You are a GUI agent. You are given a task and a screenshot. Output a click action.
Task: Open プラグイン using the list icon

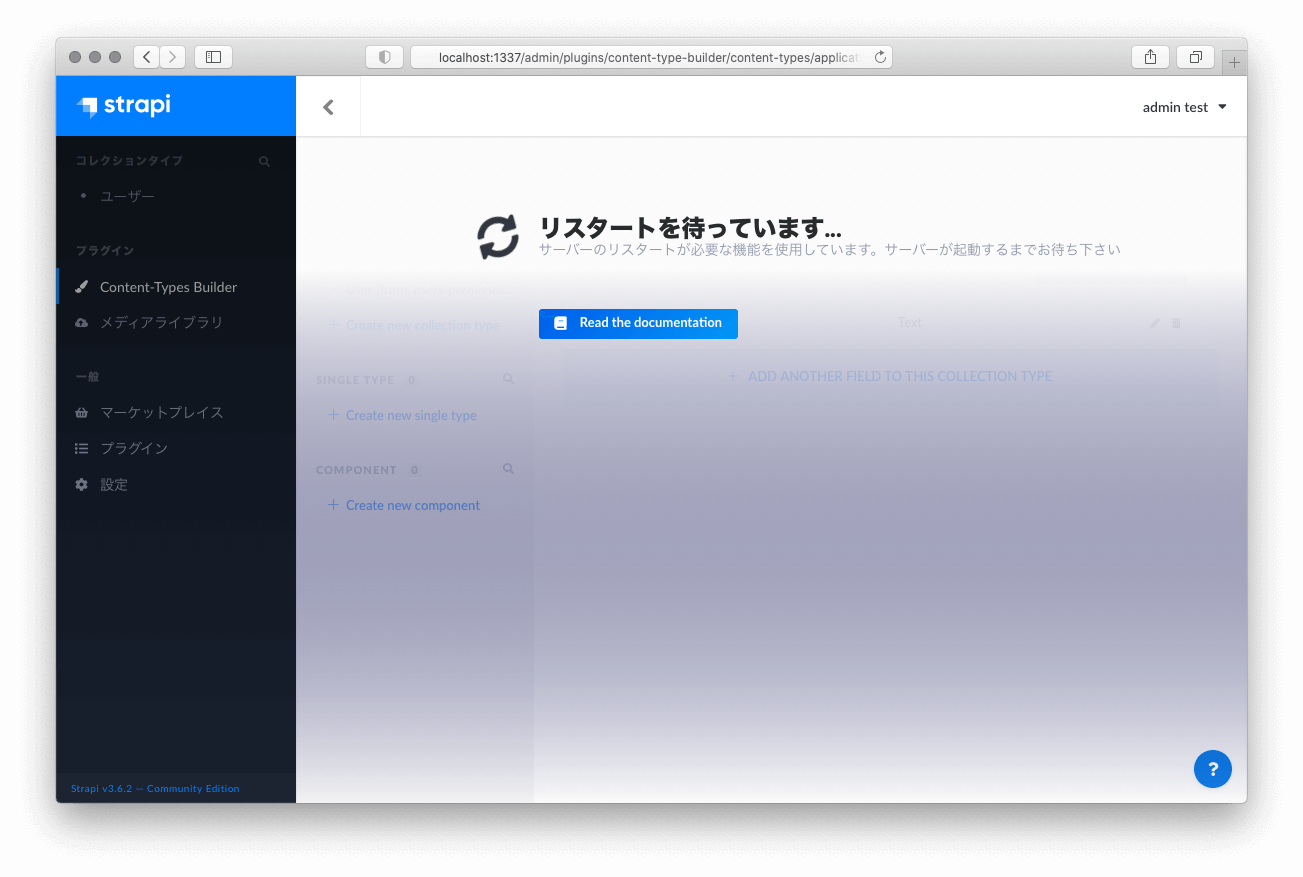[82, 448]
